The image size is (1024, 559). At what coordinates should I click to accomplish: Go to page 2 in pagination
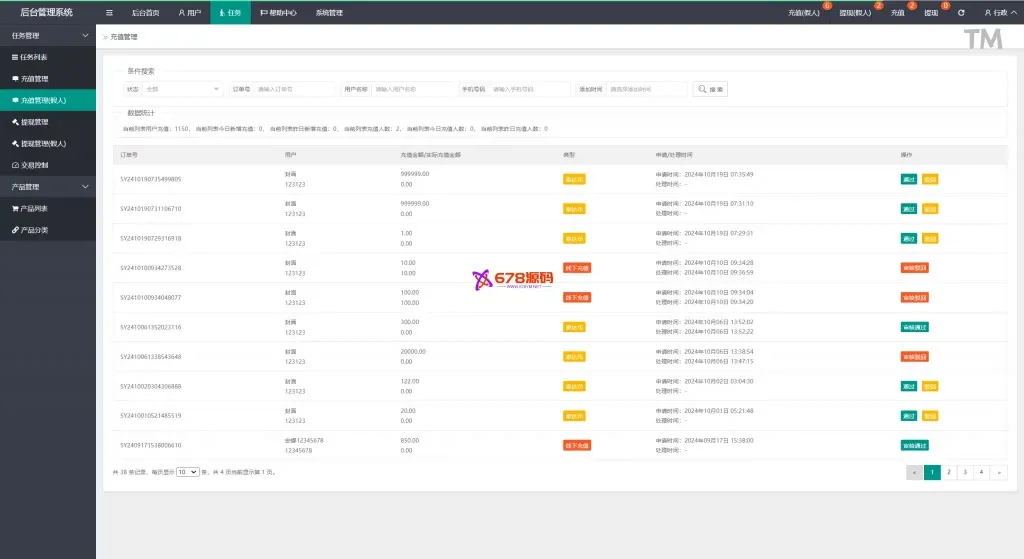(x=949, y=472)
